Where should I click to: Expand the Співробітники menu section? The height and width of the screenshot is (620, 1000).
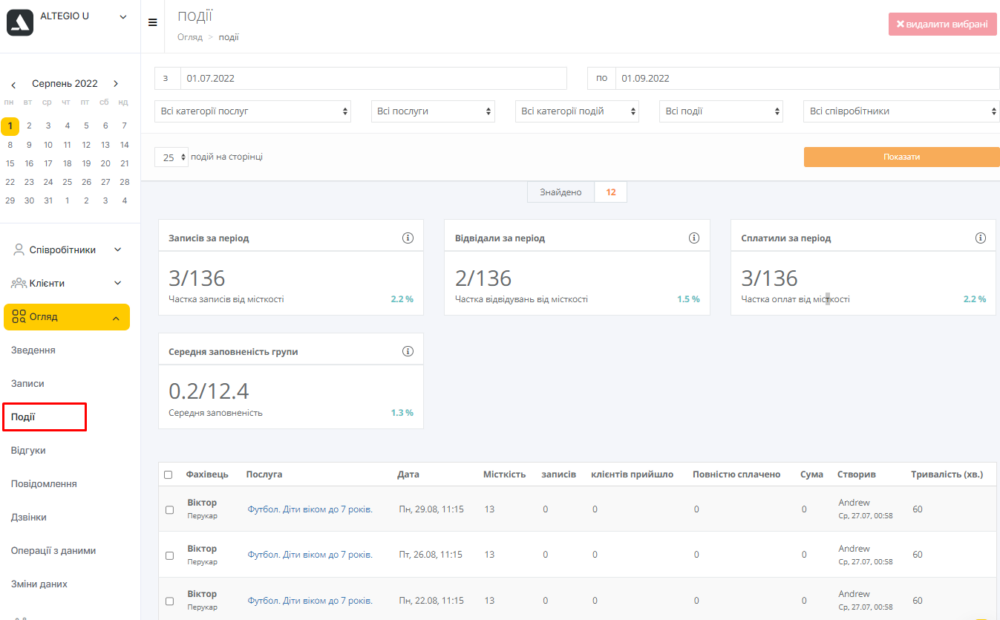pos(117,249)
